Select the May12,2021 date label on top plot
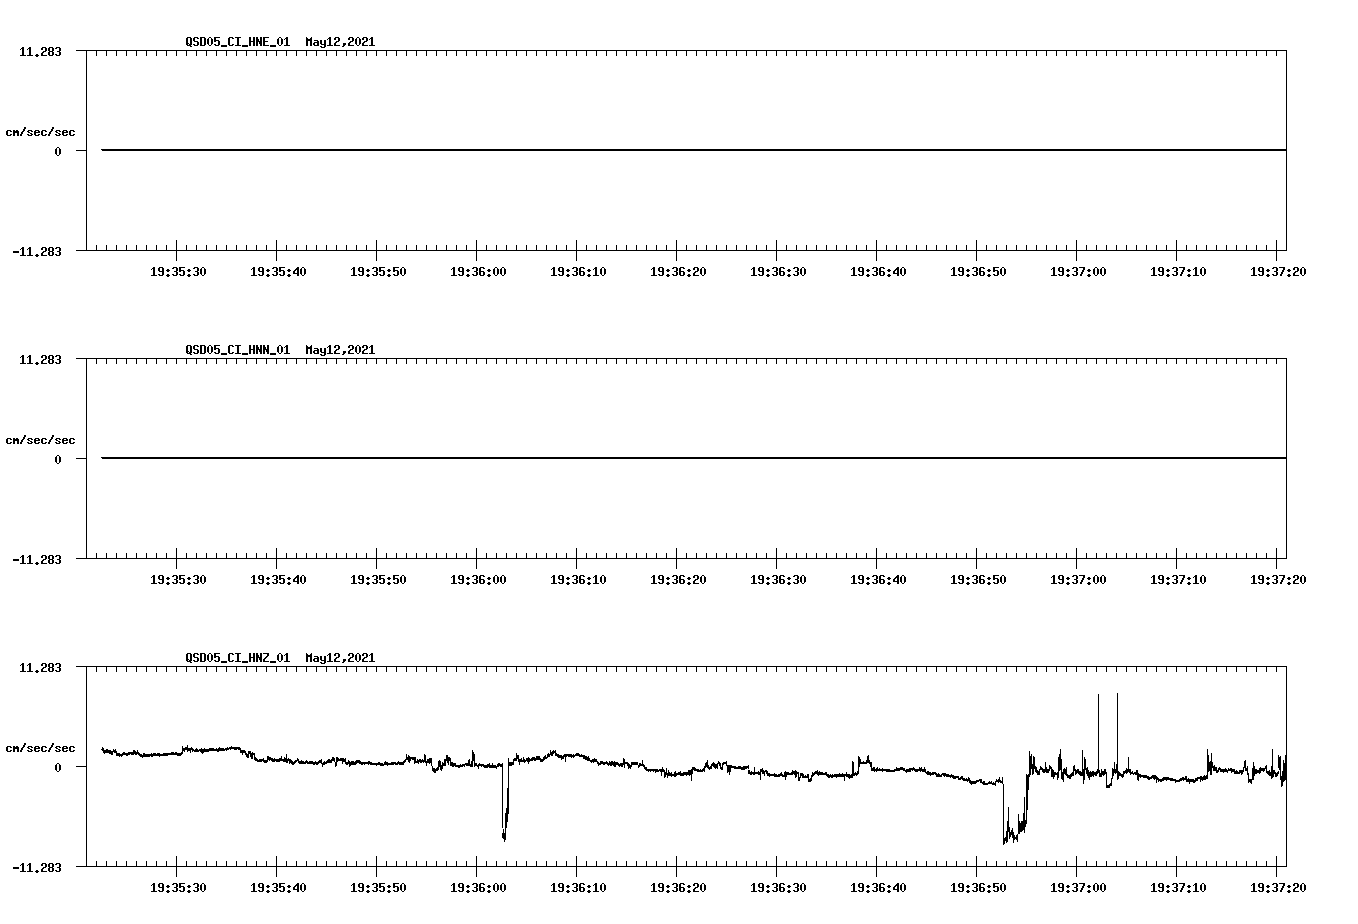Screen dimensions: 1358x924 click(x=340, y=42)
